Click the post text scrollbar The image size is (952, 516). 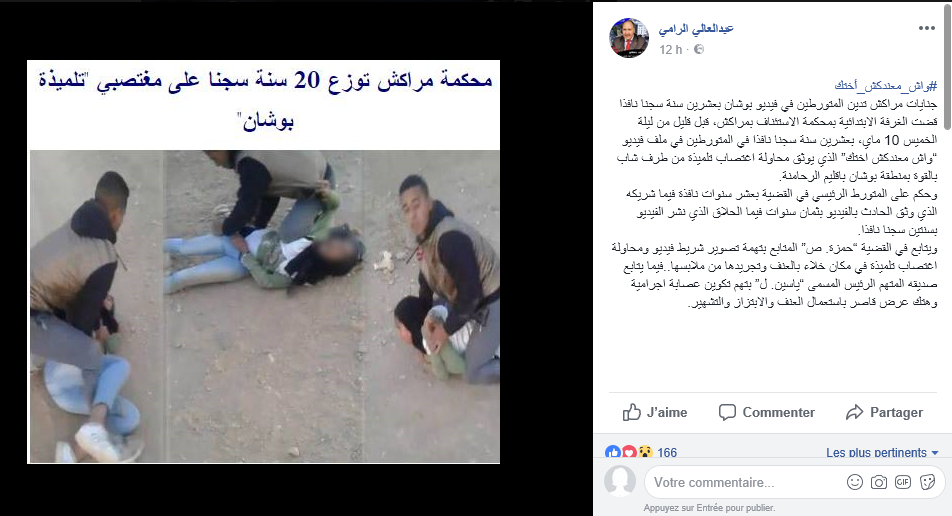point(947,66)
